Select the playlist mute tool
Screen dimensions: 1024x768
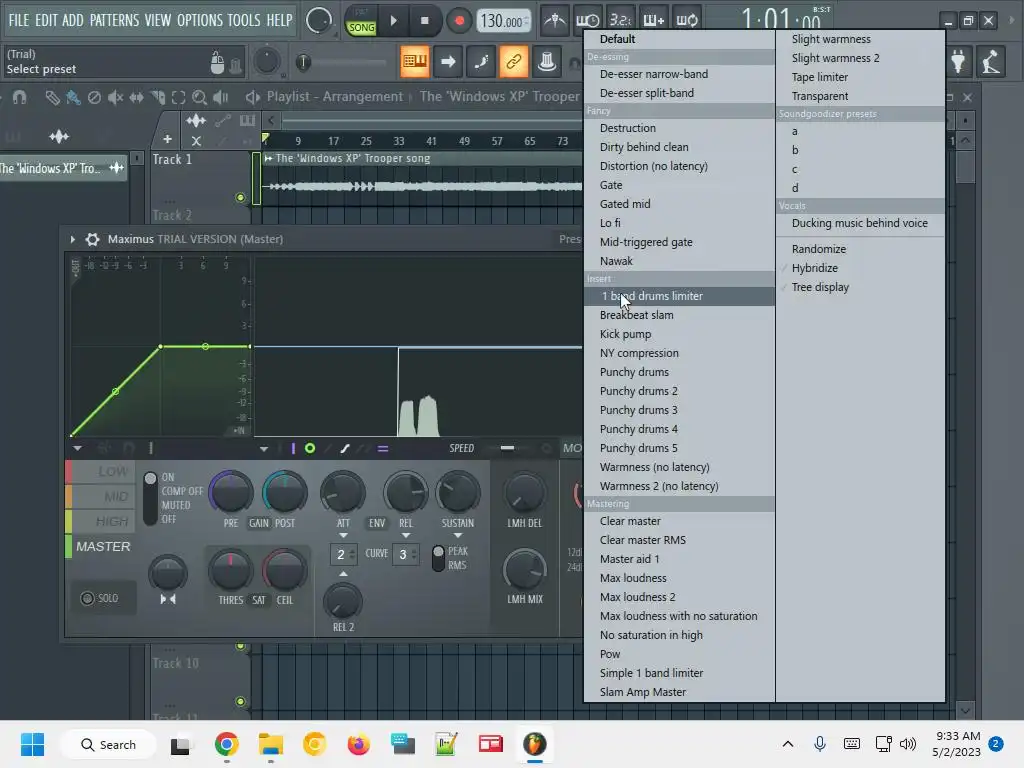(x=115, y=98)
